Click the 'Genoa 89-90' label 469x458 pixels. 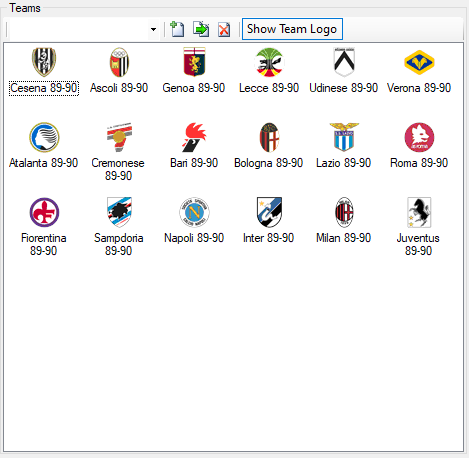[x=194, y=88]
